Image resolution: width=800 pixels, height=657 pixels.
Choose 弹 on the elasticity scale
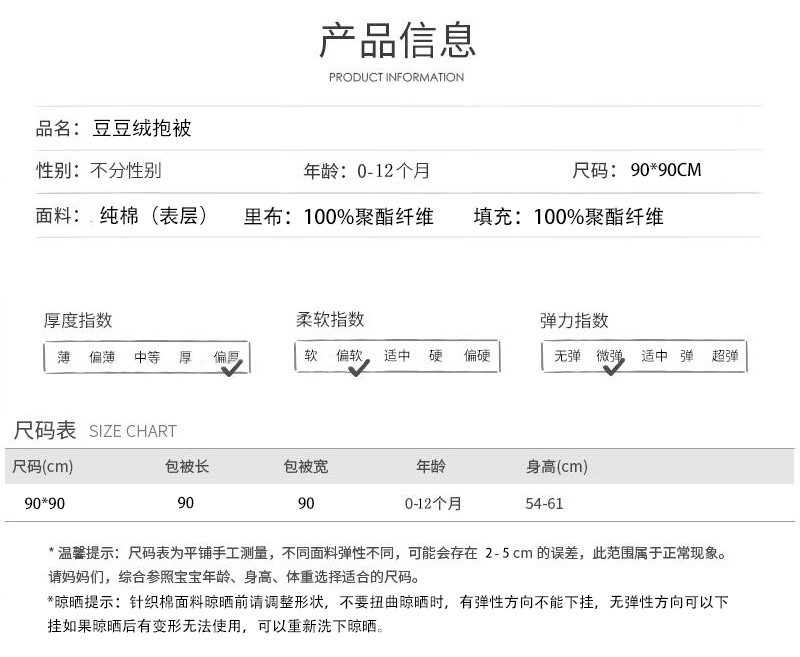(x=687, y=356)
